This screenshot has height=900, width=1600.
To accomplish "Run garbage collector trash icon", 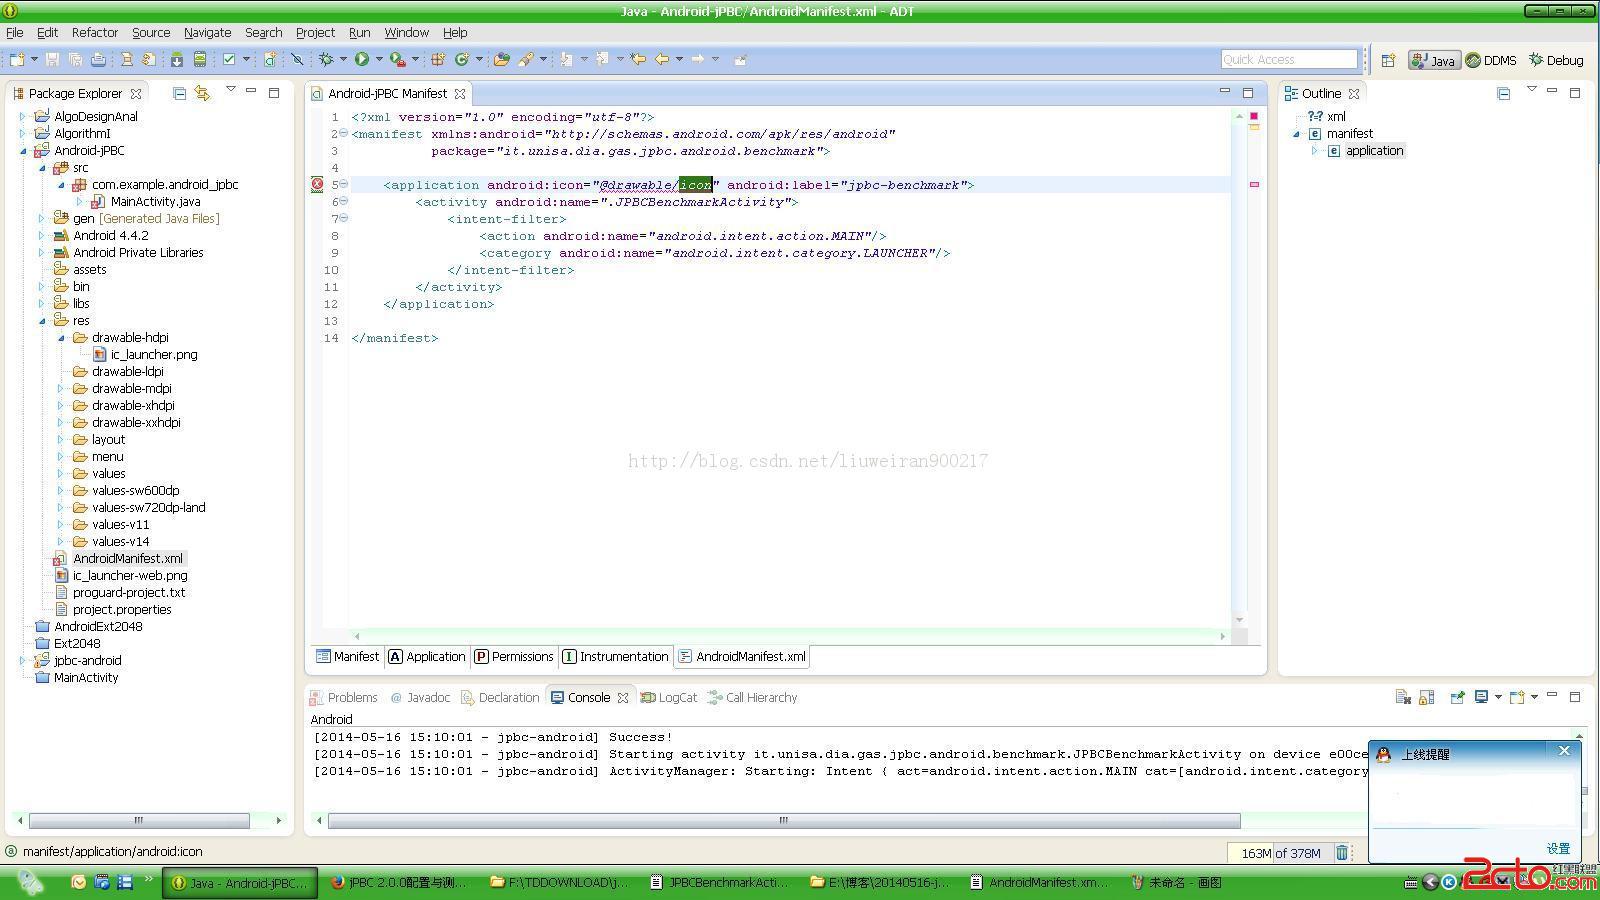I will 1342,853.
